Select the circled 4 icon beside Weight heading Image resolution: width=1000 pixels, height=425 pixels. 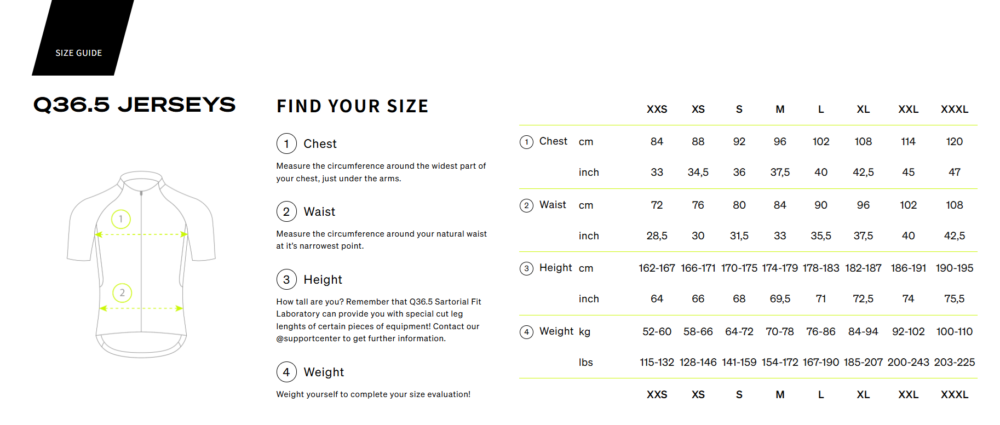point(286,372)
